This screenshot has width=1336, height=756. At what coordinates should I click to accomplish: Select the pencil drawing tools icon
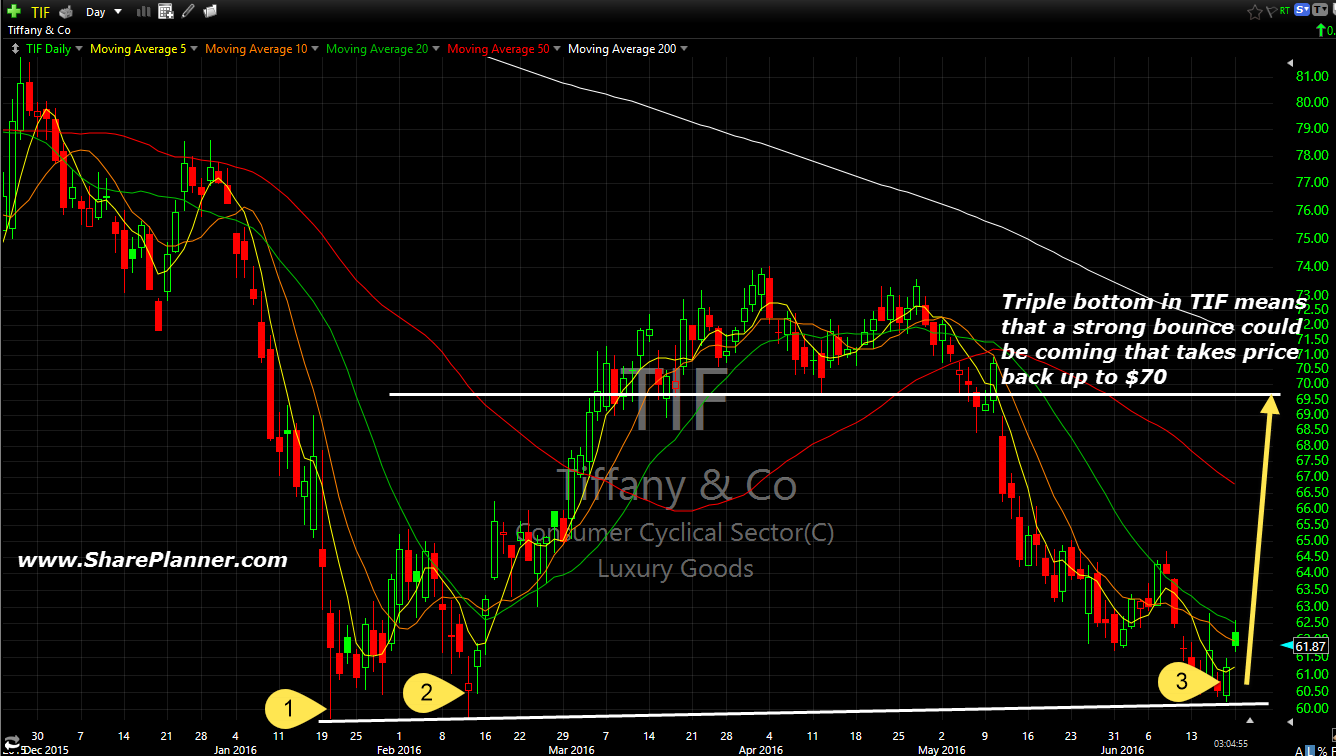(188, 12)
